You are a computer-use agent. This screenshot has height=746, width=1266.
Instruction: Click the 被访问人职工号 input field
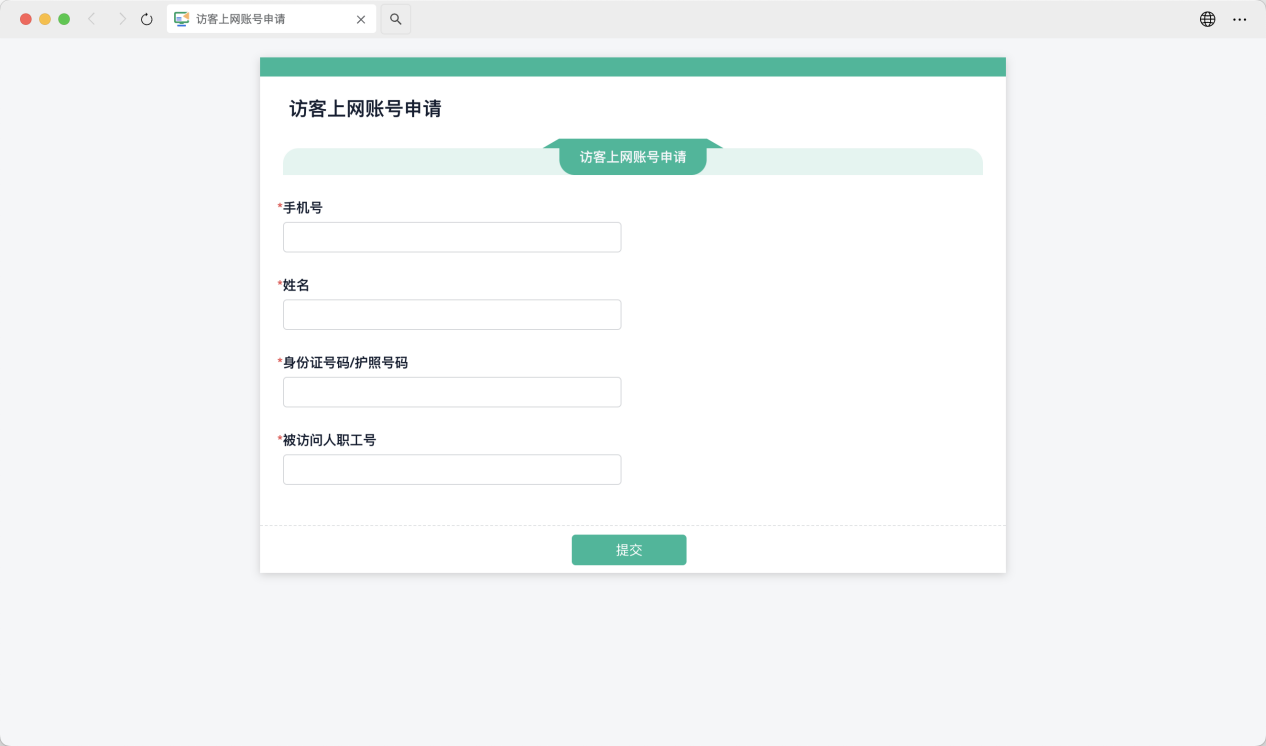click(x=451, y=469)
